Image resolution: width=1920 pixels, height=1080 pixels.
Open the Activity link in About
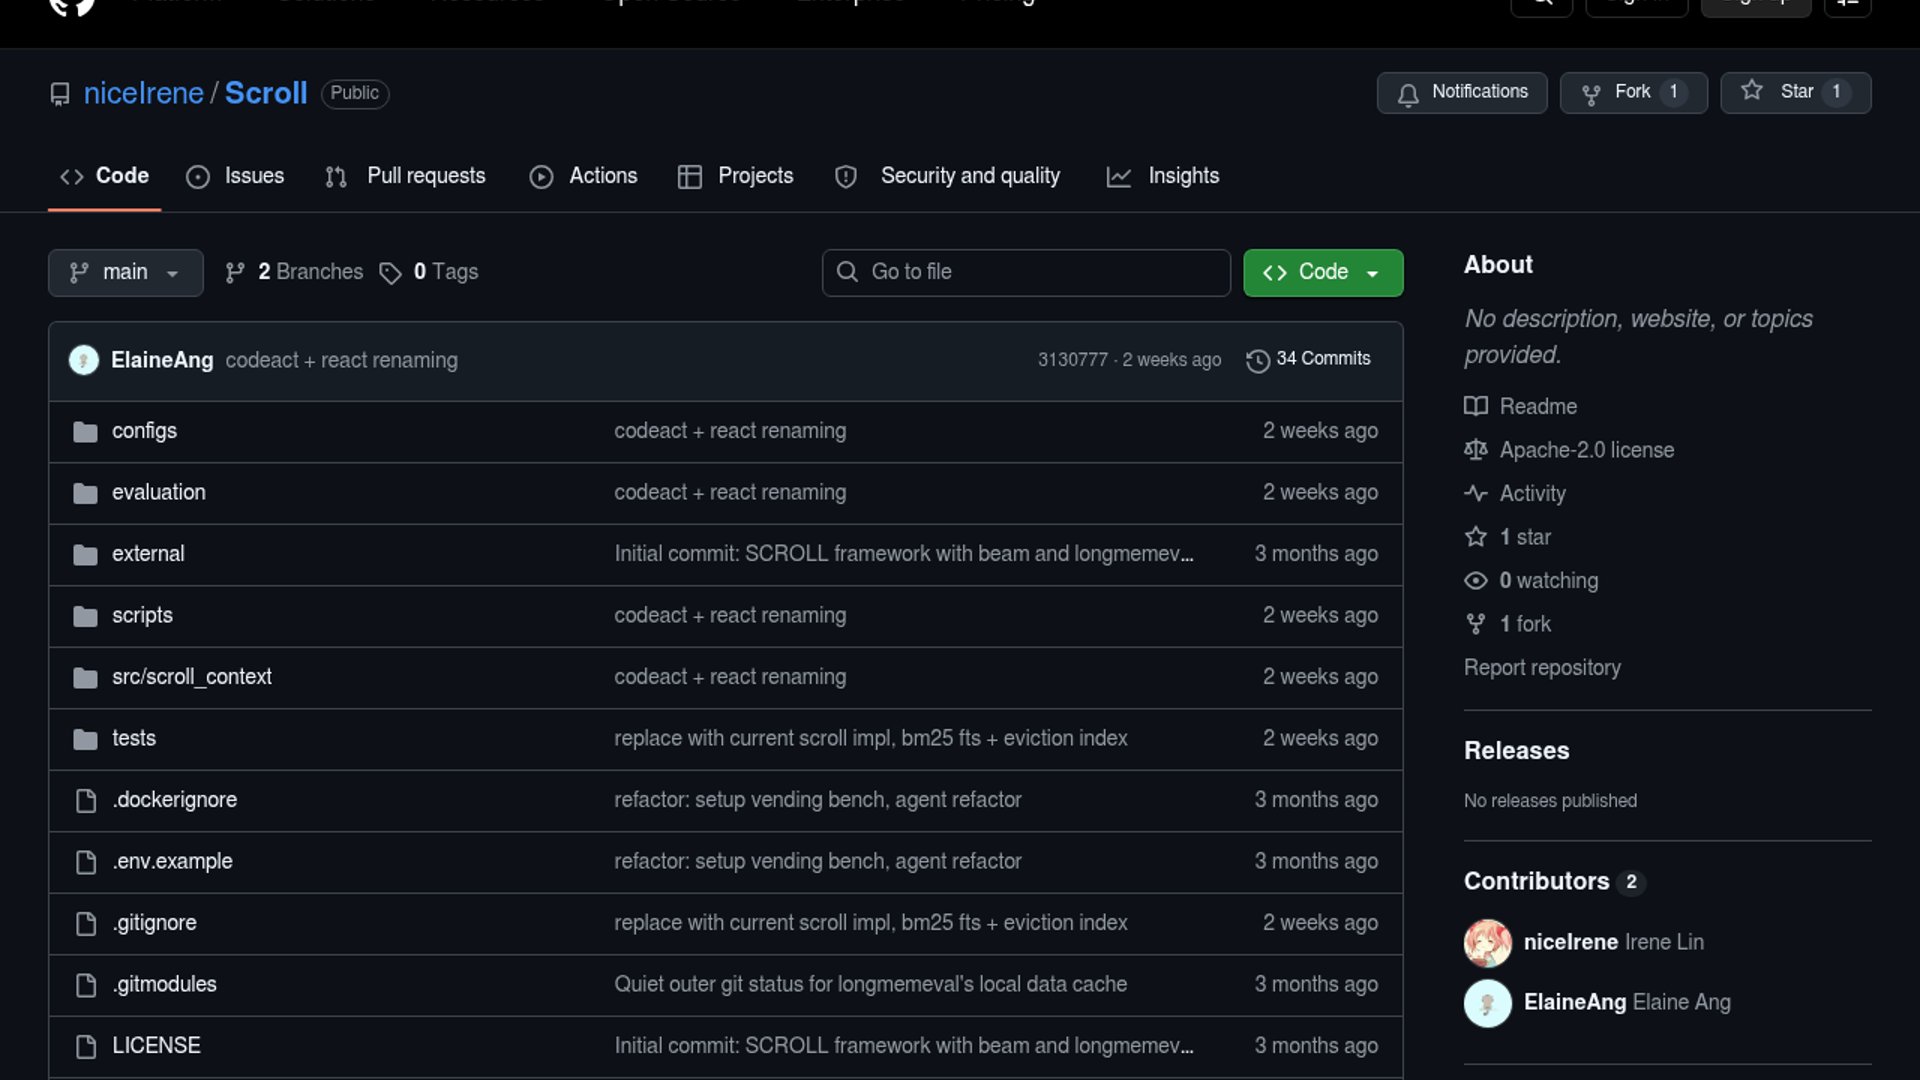1532,494
